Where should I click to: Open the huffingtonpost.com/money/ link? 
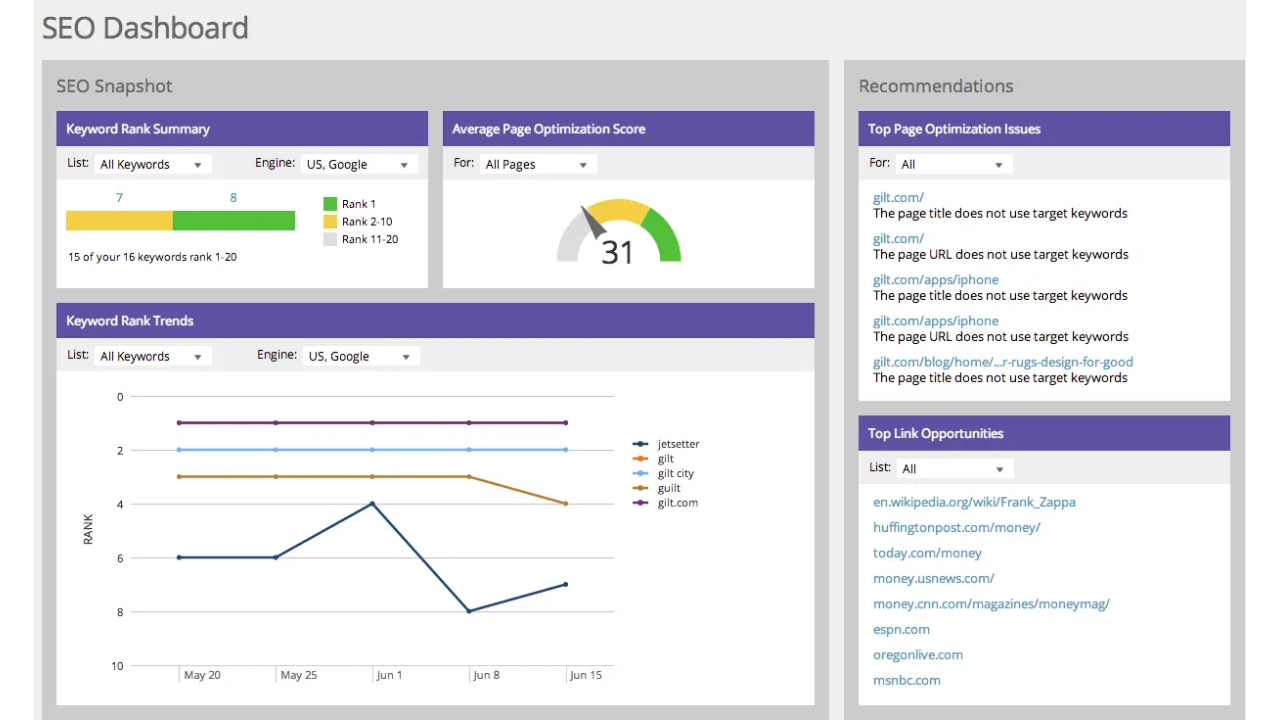956,527
